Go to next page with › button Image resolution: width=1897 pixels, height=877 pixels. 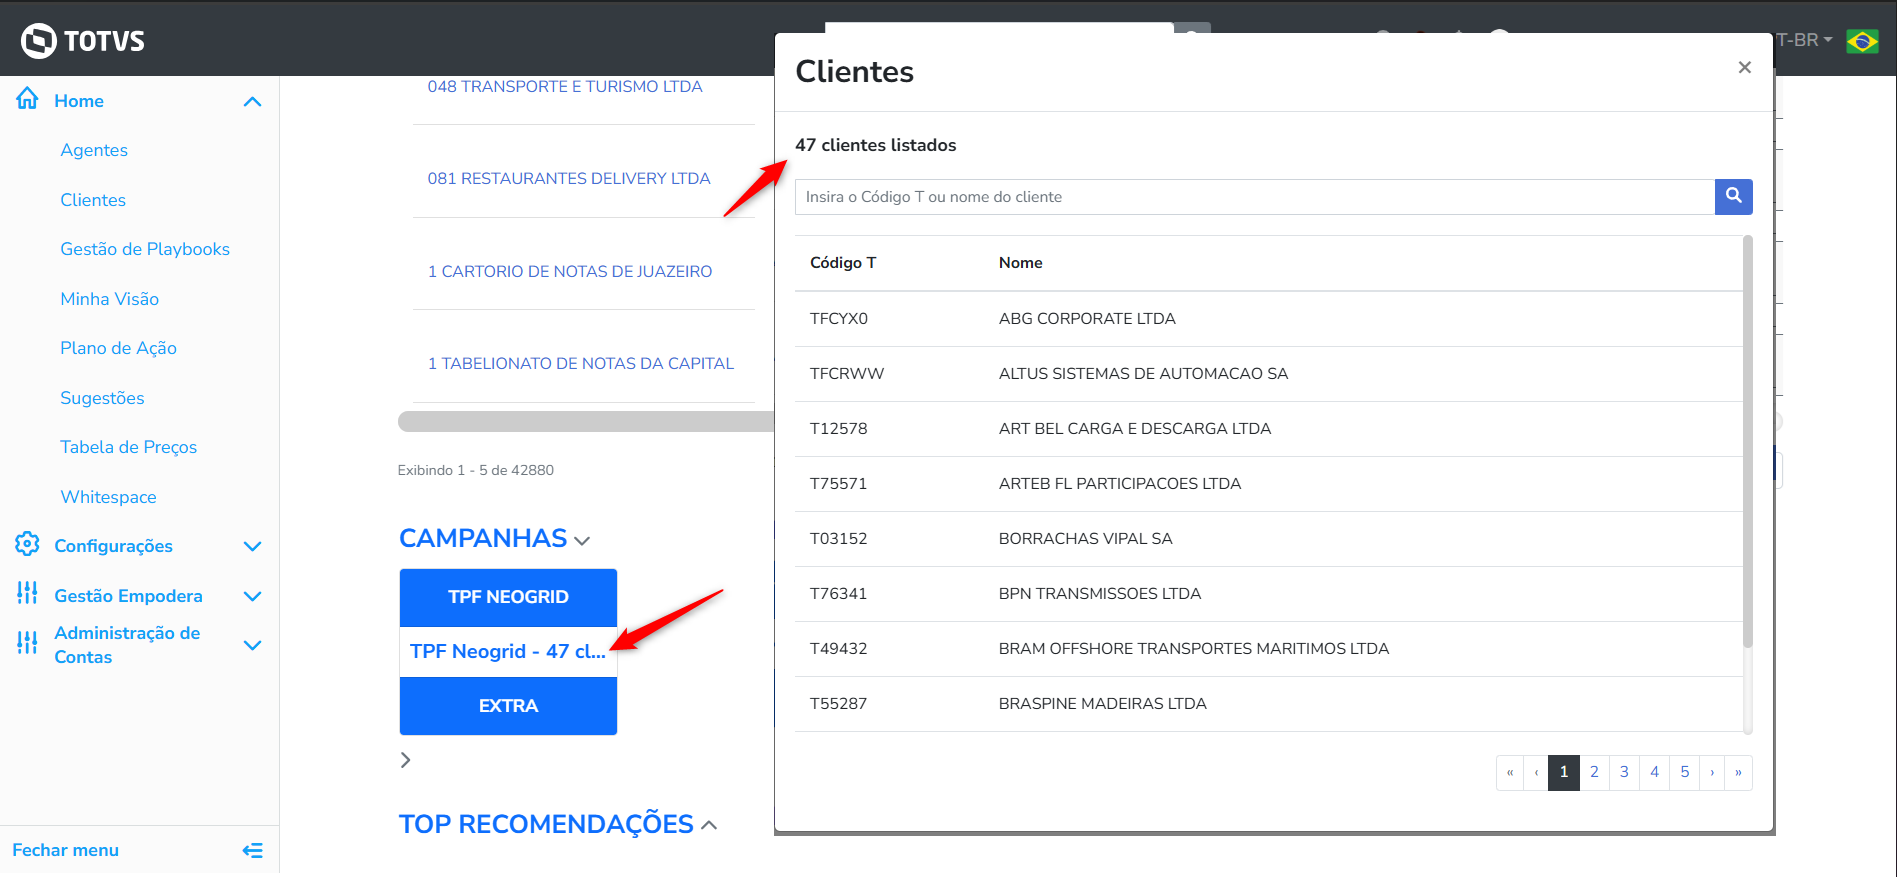tap(1712, 772)
